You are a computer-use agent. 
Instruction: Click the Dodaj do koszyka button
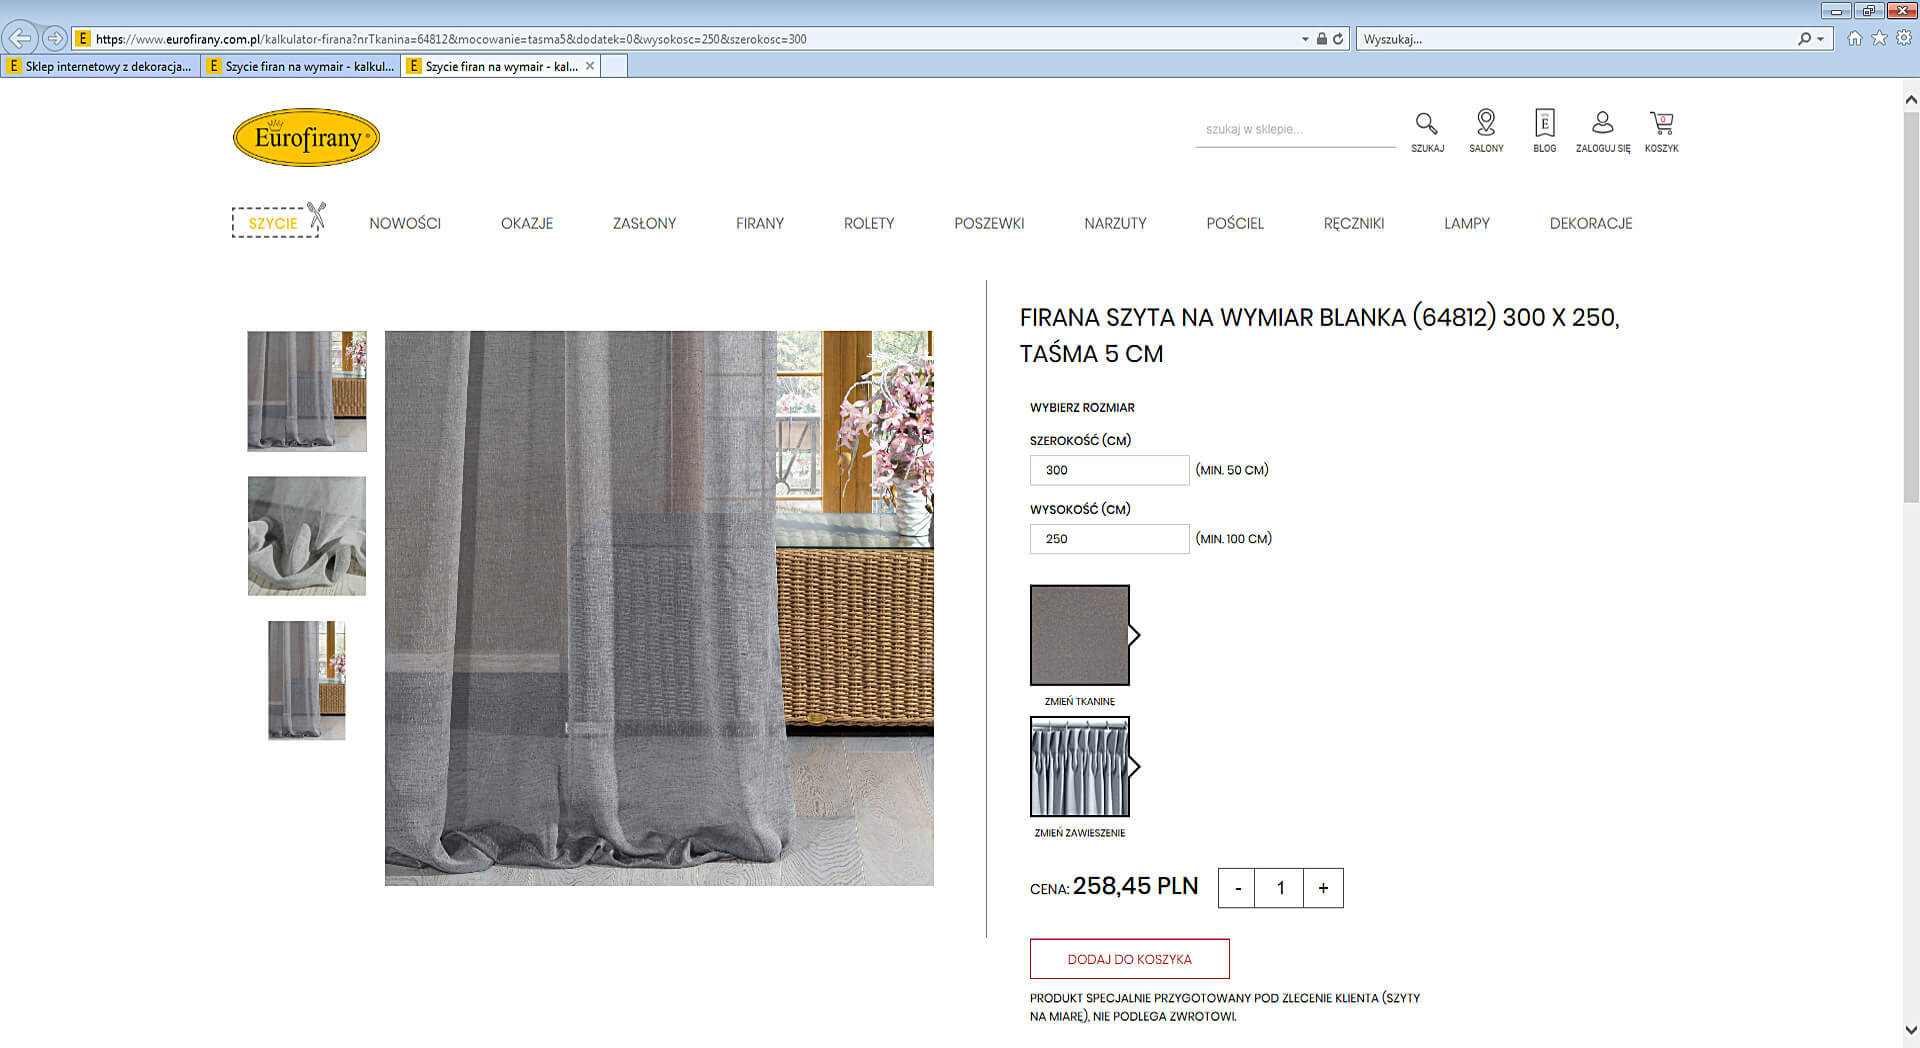click(x=1129, y=959)
